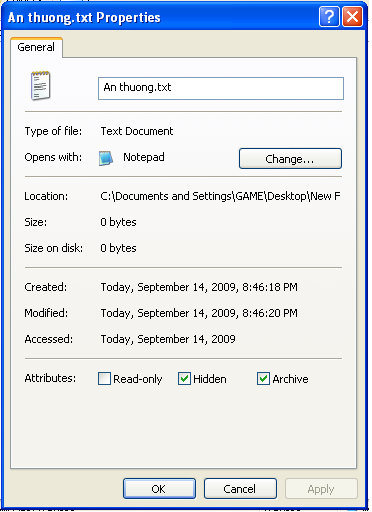Disable the Archive attribute checkbox

coord(263,379)
